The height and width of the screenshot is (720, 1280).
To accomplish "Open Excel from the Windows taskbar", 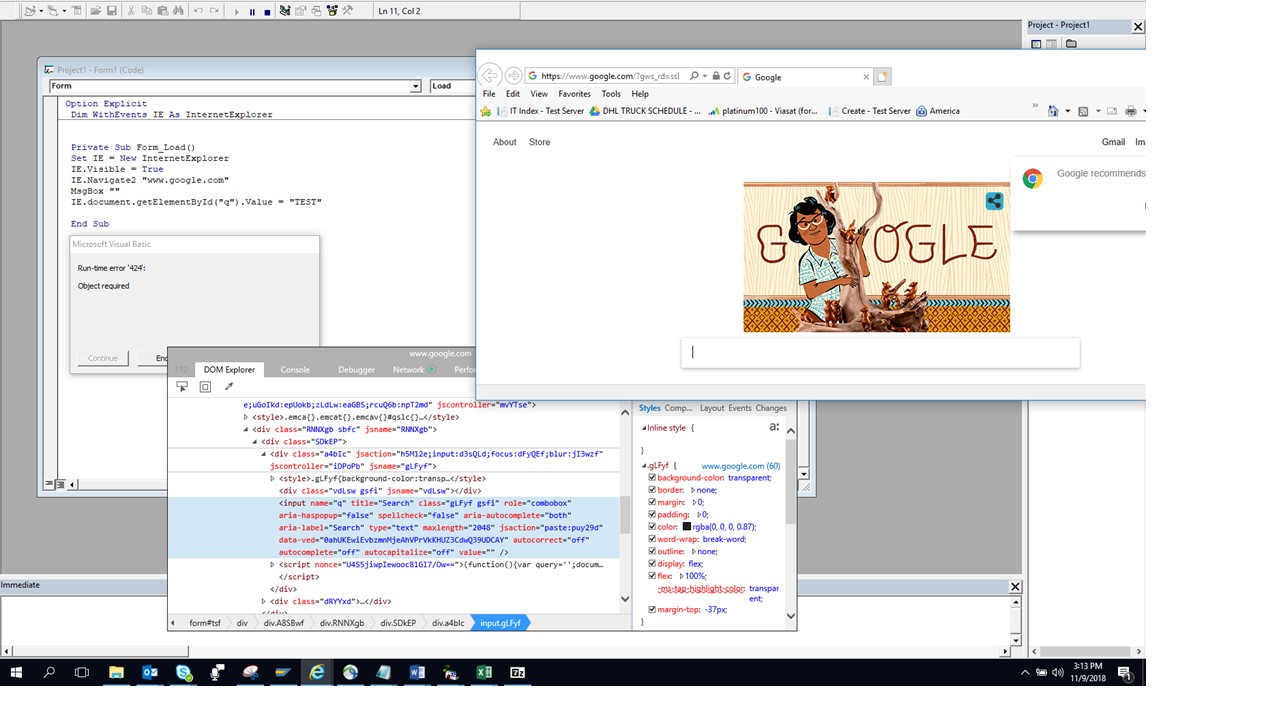I will (x=484, y=673).
